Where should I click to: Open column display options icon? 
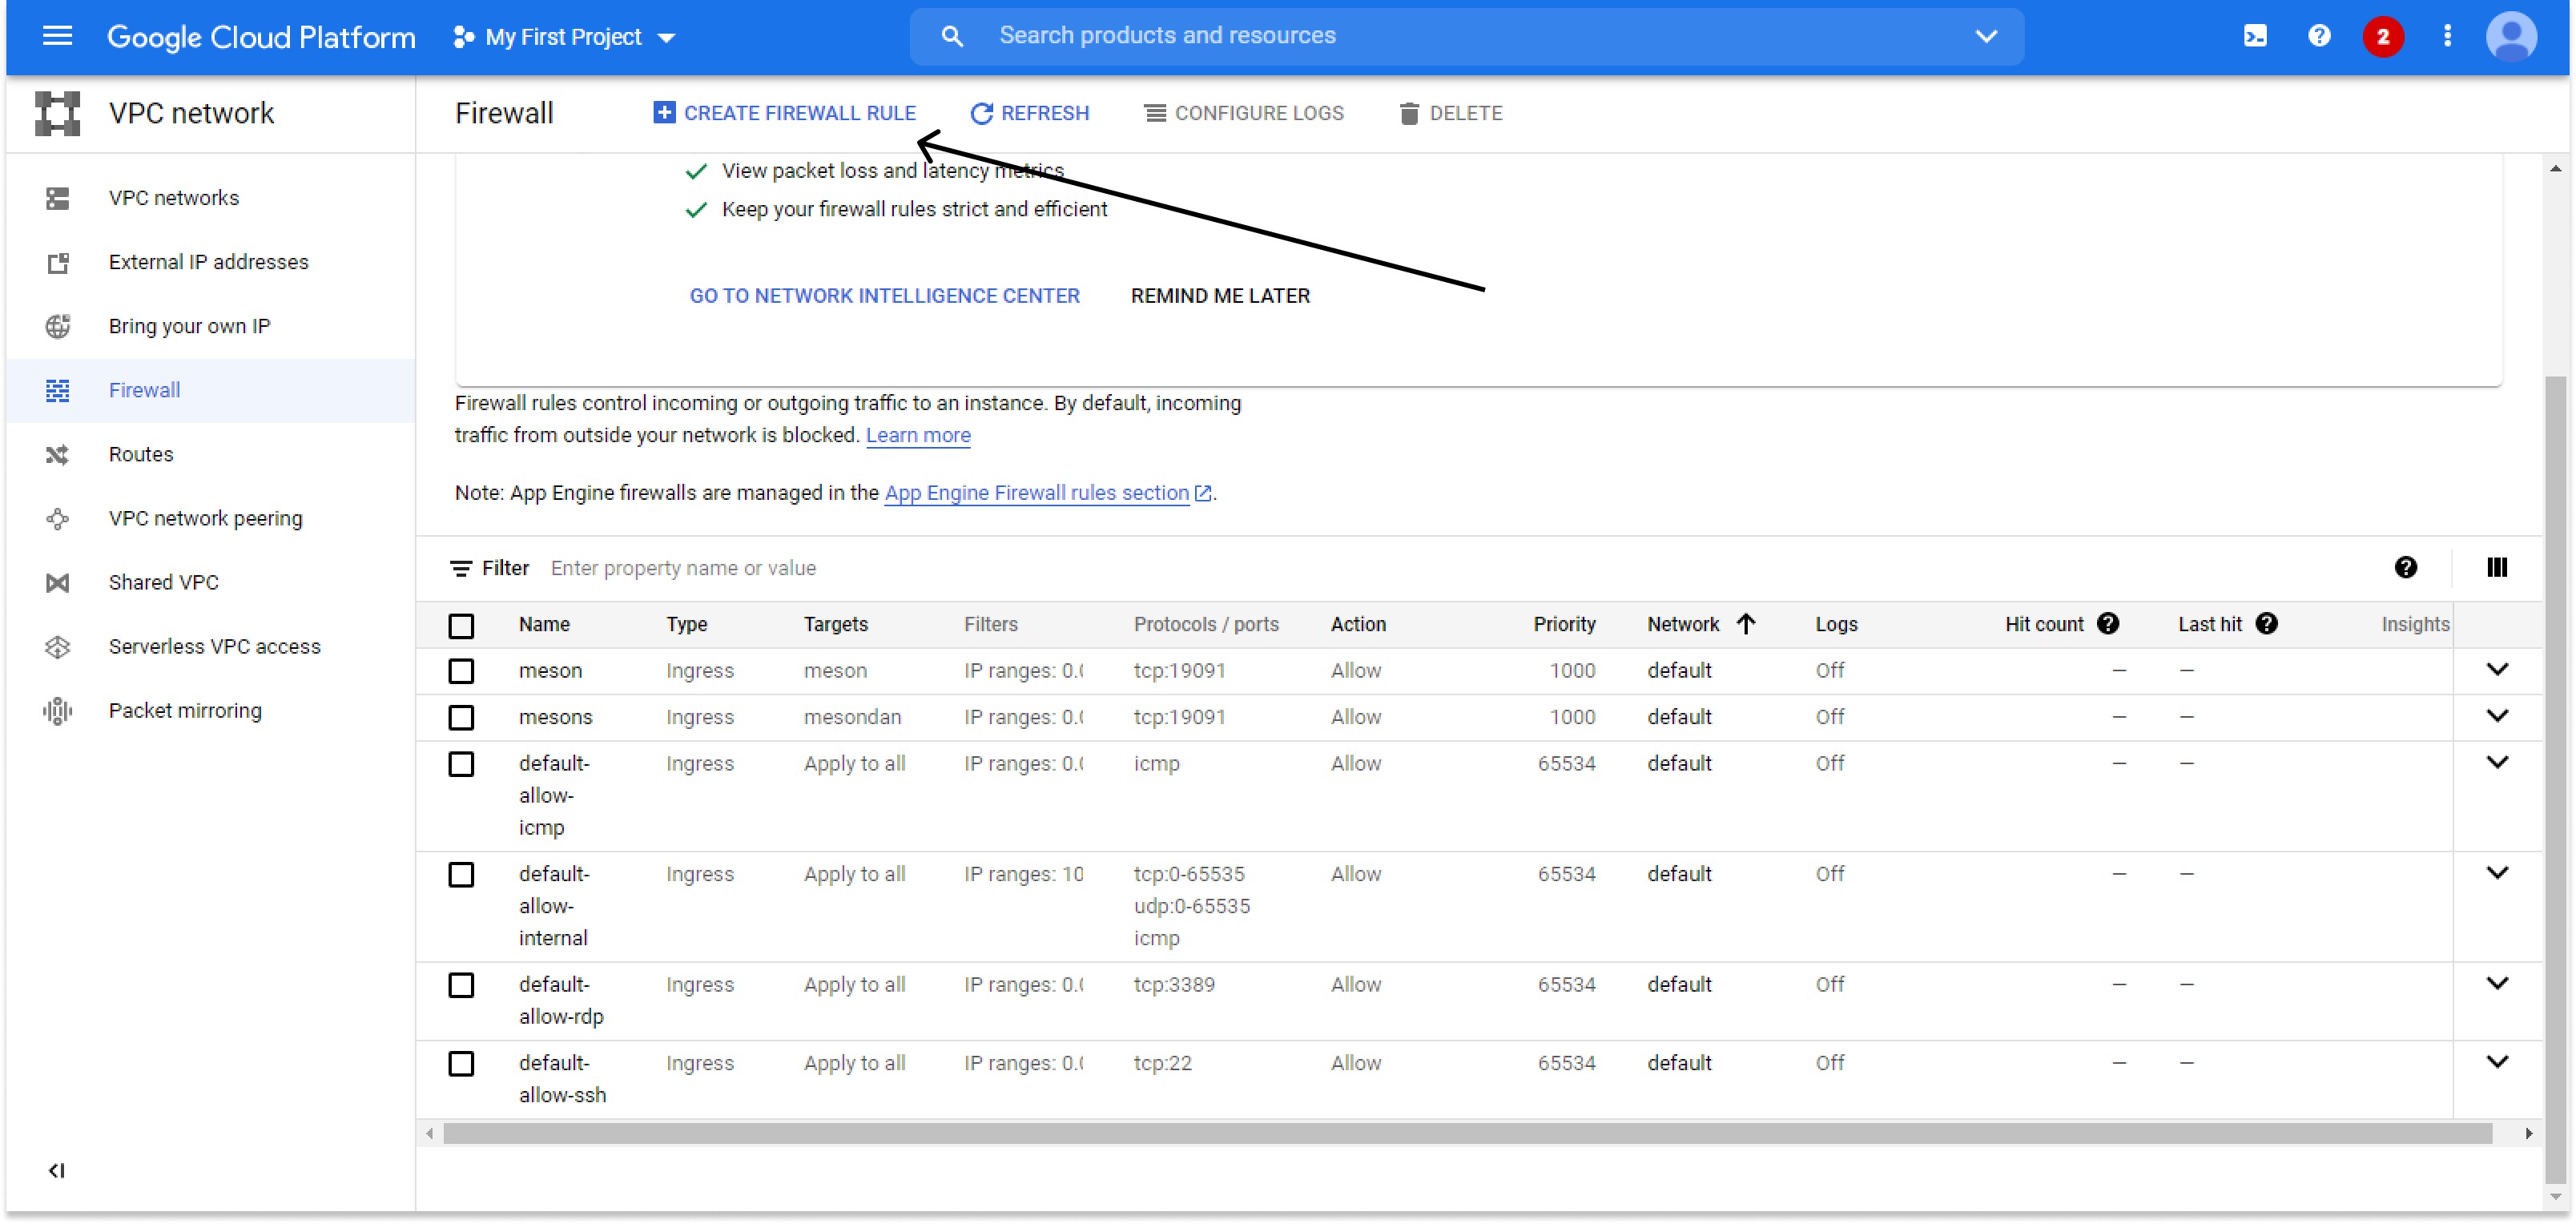(2497, 568)
